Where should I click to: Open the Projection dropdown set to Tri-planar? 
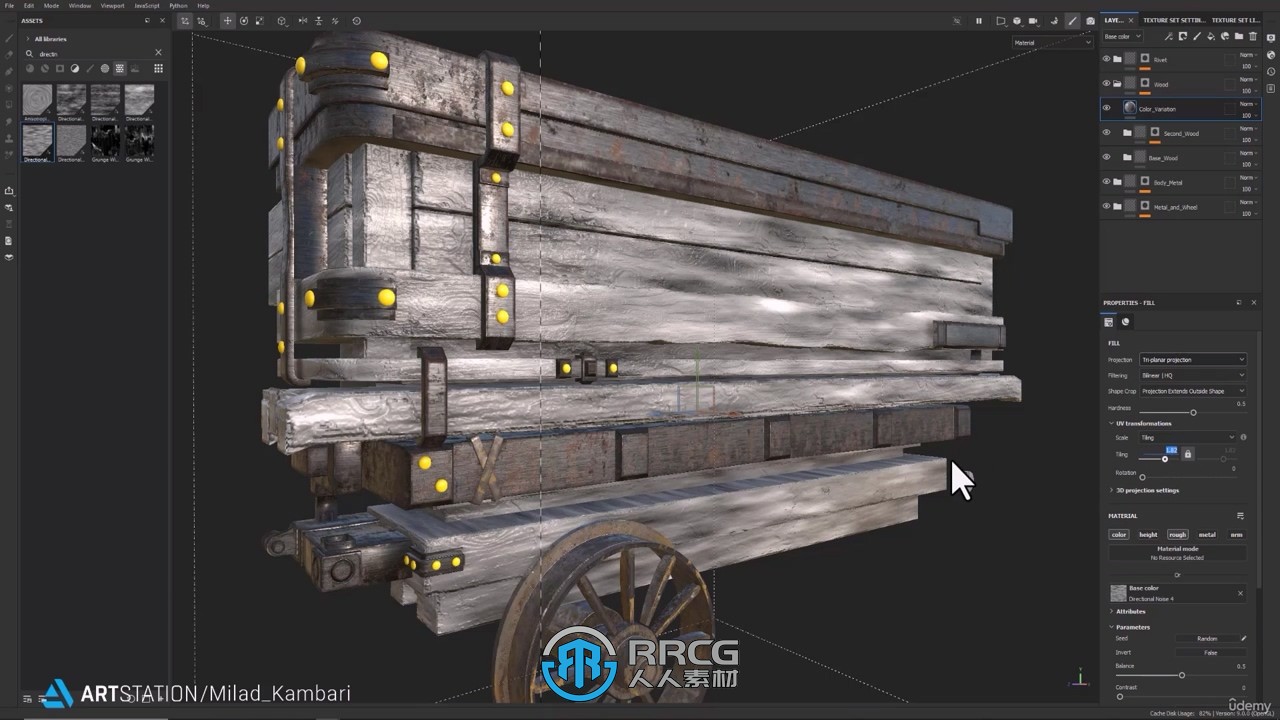(1193, 360)
